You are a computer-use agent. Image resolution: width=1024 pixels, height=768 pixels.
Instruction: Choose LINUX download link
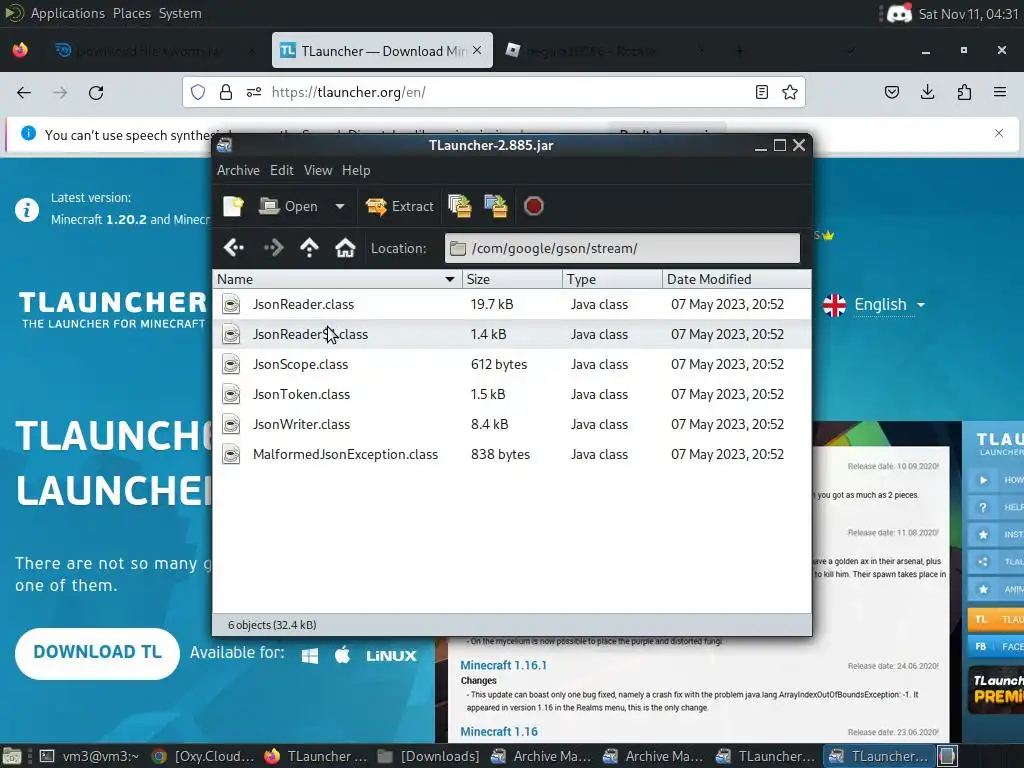coord(391,656)
